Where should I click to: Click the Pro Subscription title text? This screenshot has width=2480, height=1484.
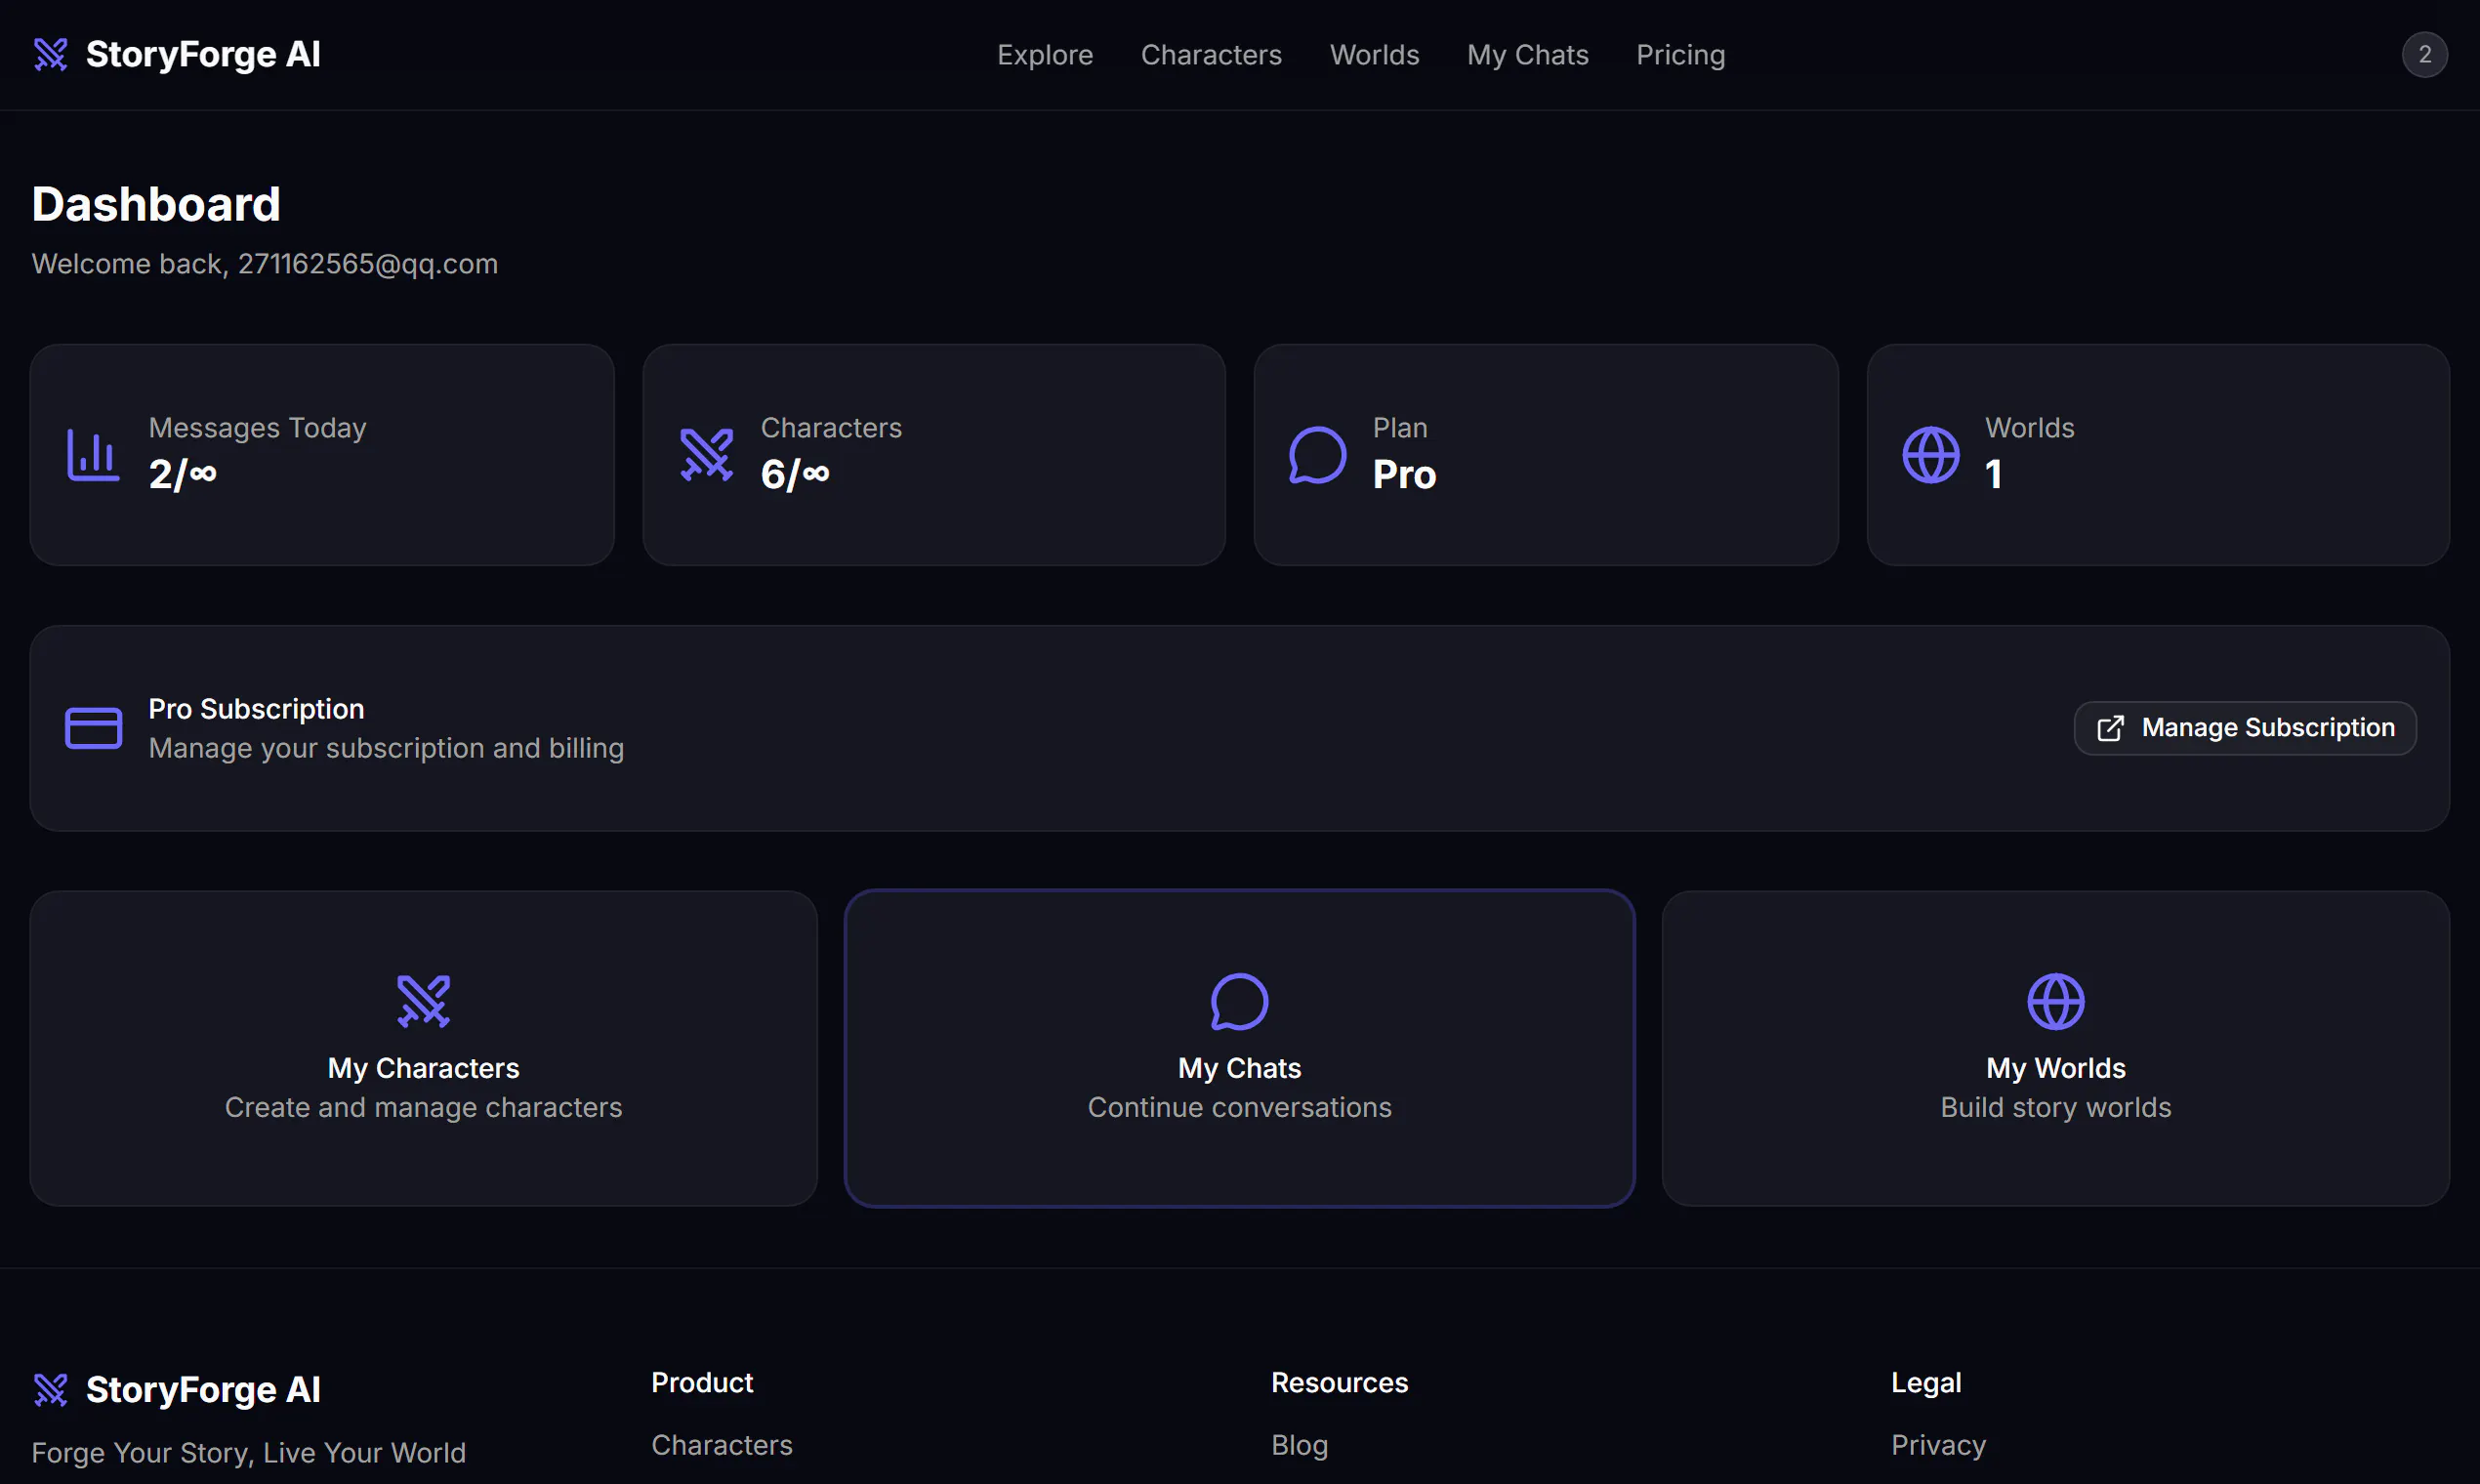pyautogui.click(x=256, y=708)
